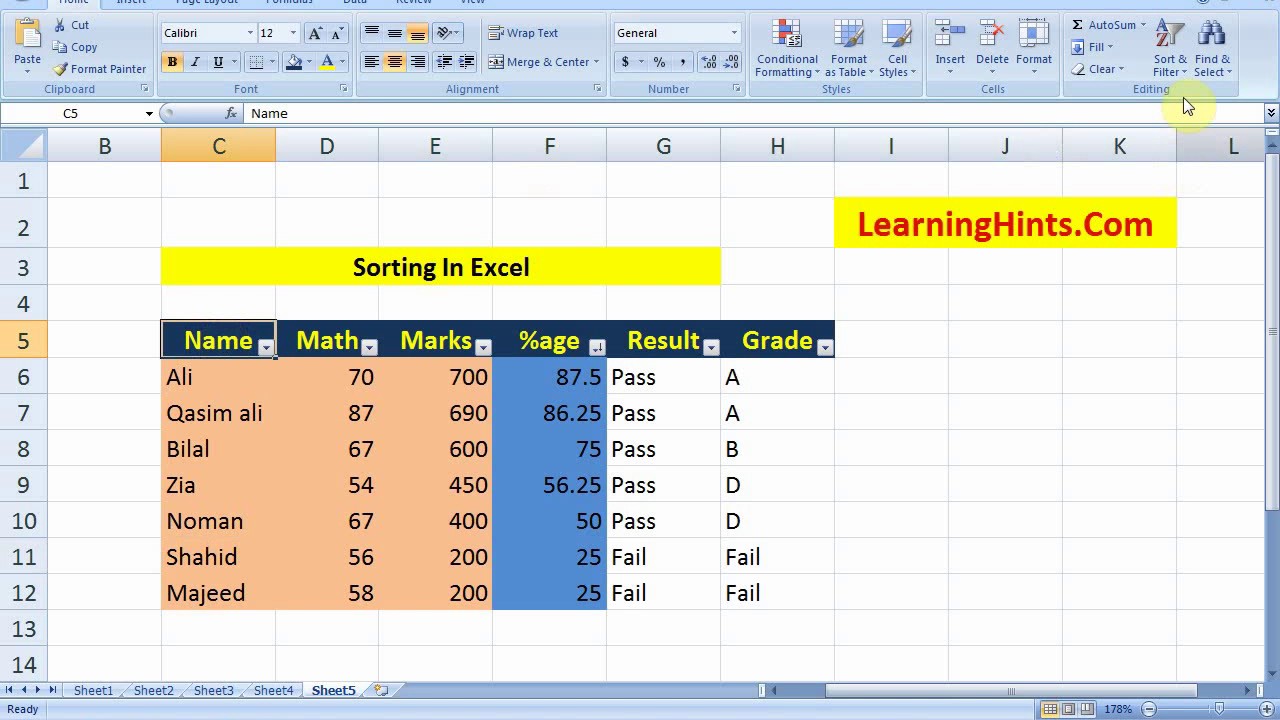Apply the yellow-free Fill Color bucket
Image resolution: width=1280 pixels, height=720 pixels.
tap(293, 62)
